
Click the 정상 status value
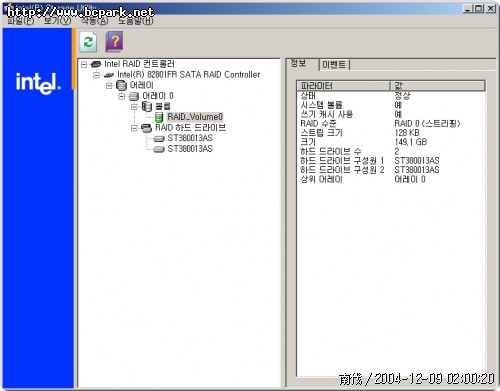click(402, 96)
